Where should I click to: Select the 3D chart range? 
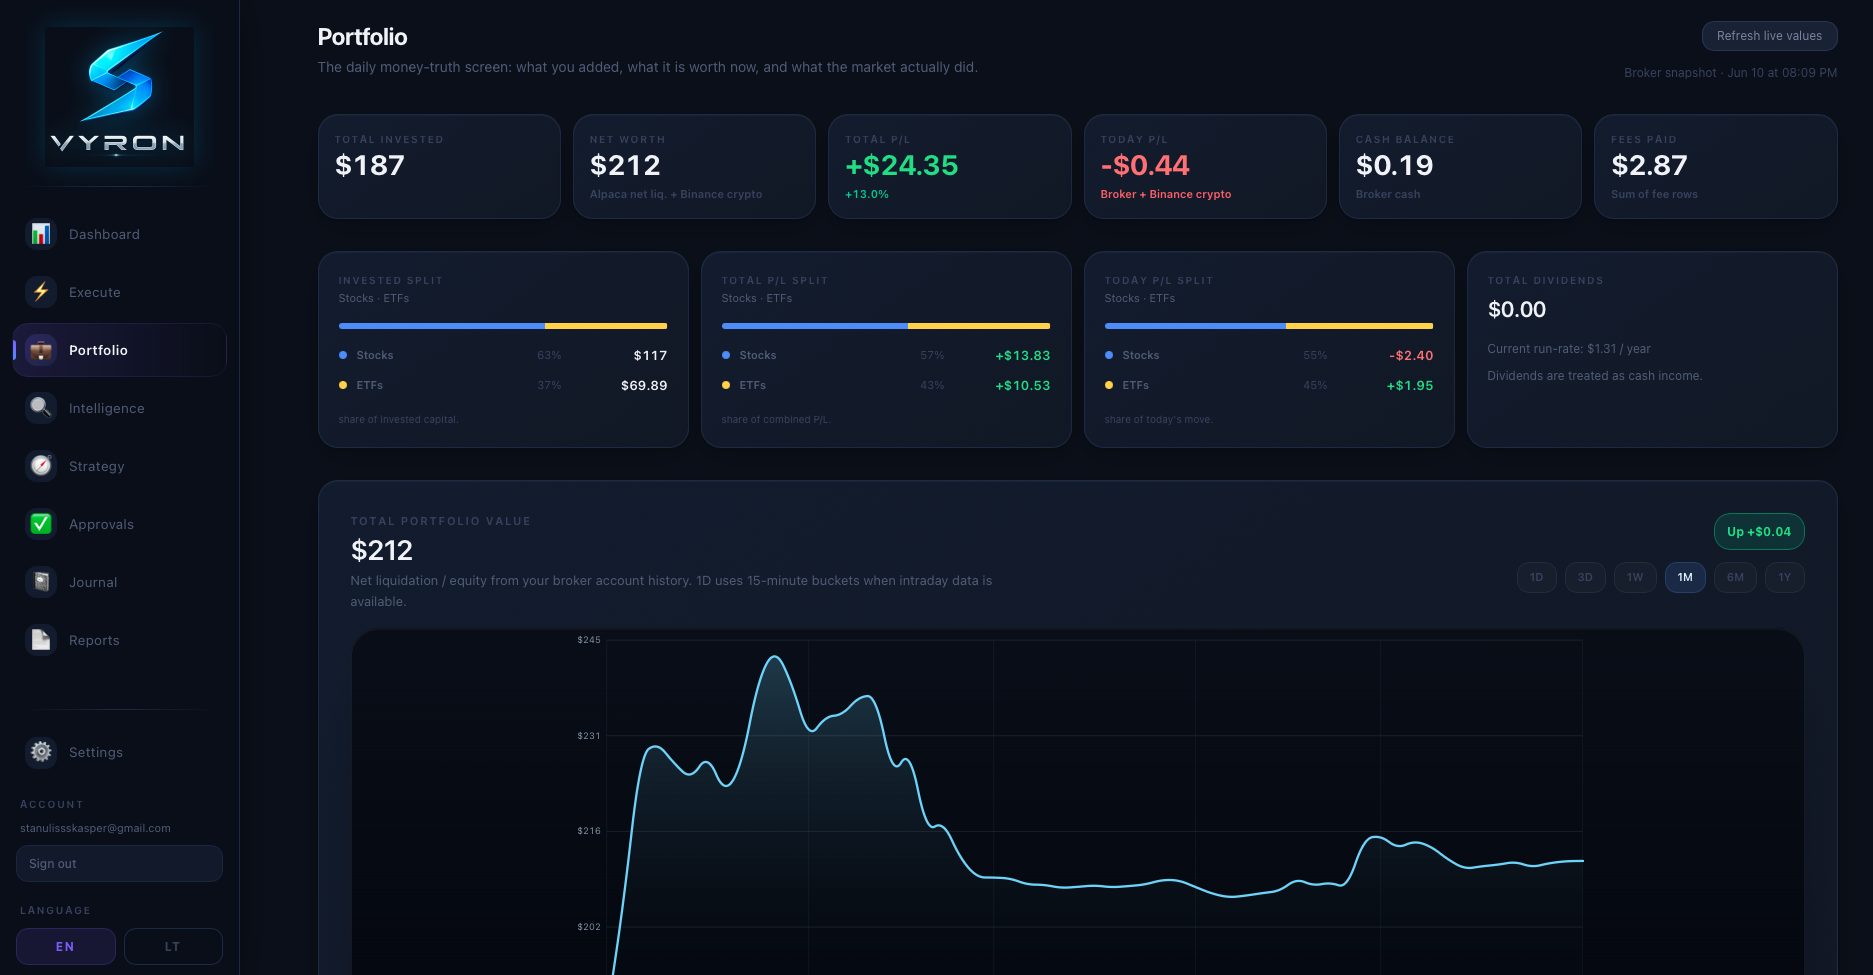click(x=1585, y=577)
